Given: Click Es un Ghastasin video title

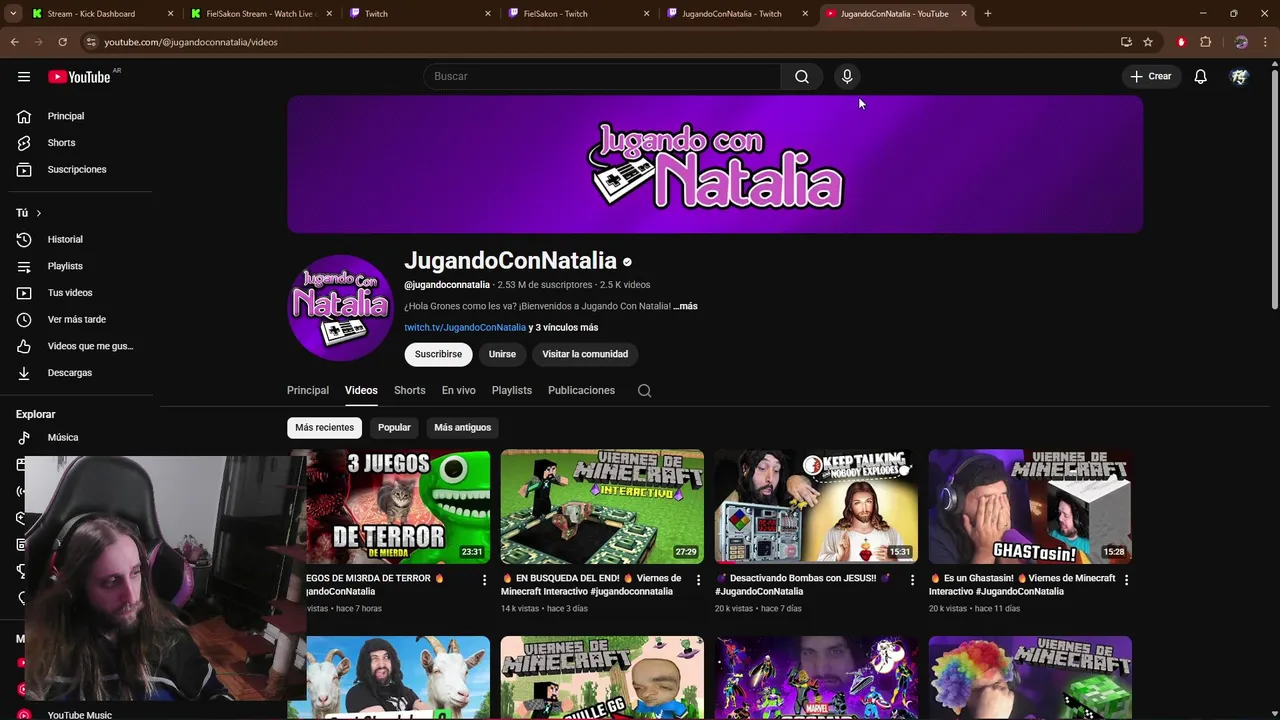Looking at the screenshot, I should (1022, 585).
